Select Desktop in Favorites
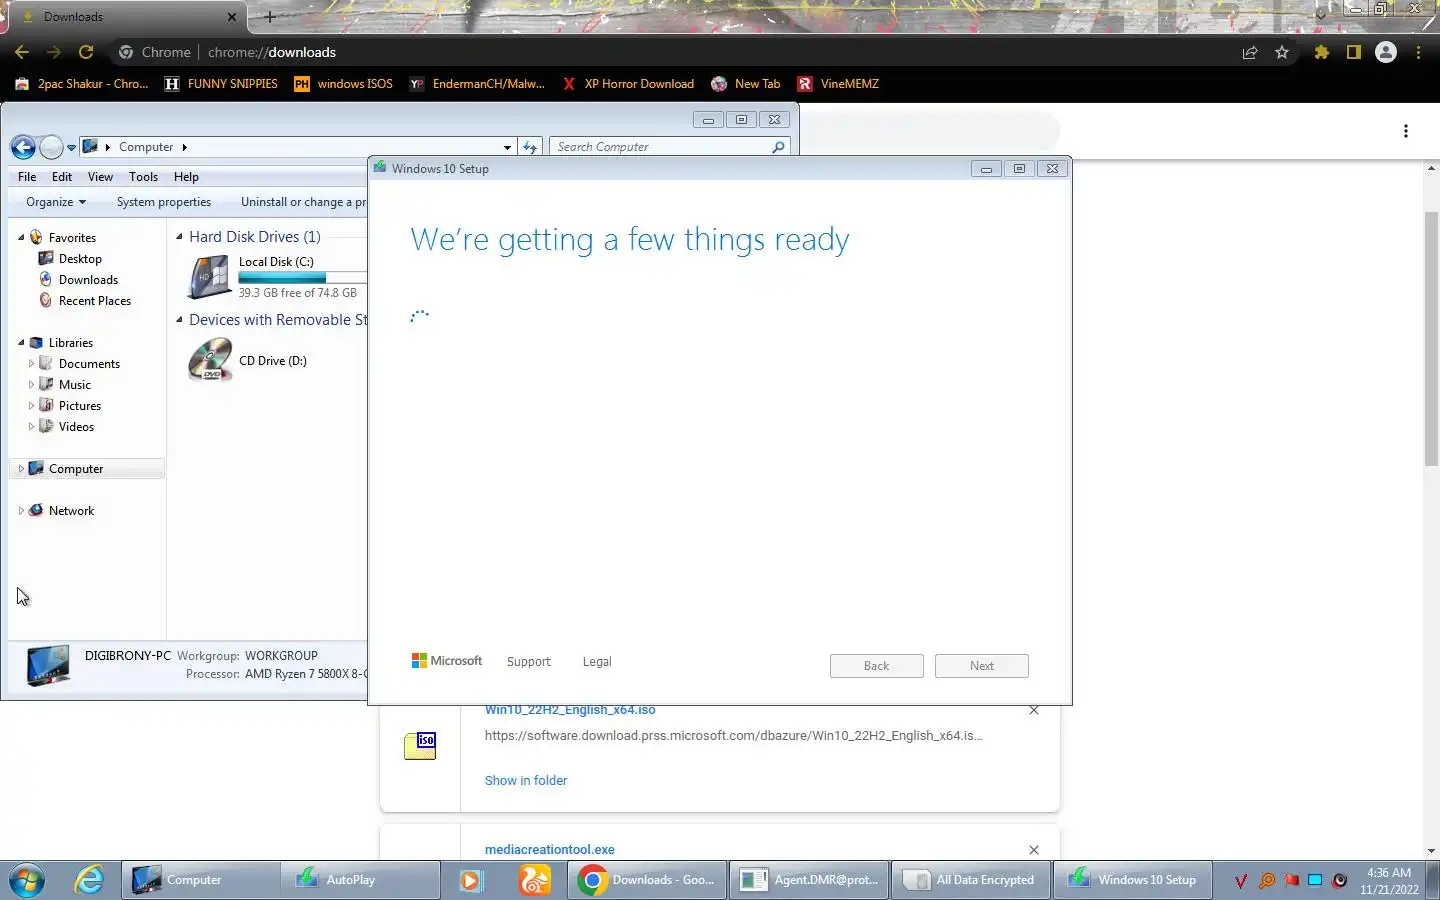The height and width of the screenshot is (900, 1440). [80, 259]
